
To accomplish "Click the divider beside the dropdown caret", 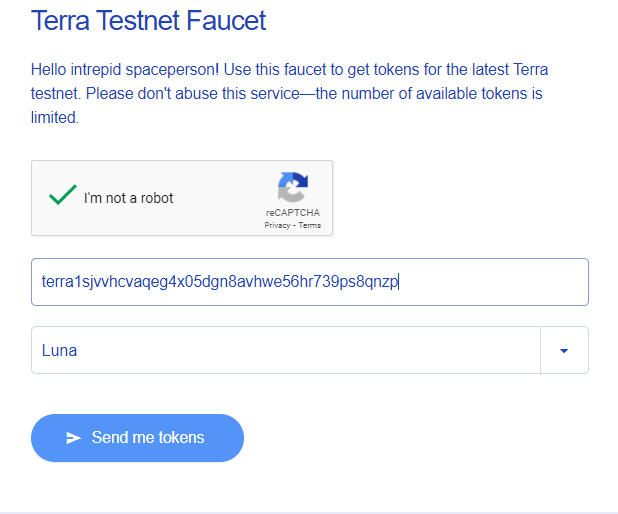I will coord(540,350).
